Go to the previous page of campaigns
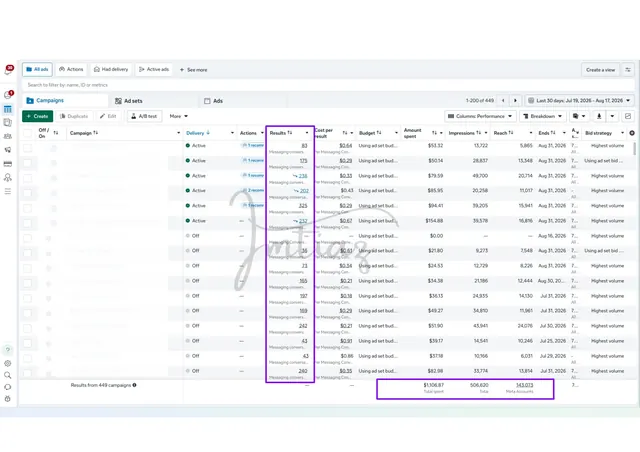 (503, 100)
